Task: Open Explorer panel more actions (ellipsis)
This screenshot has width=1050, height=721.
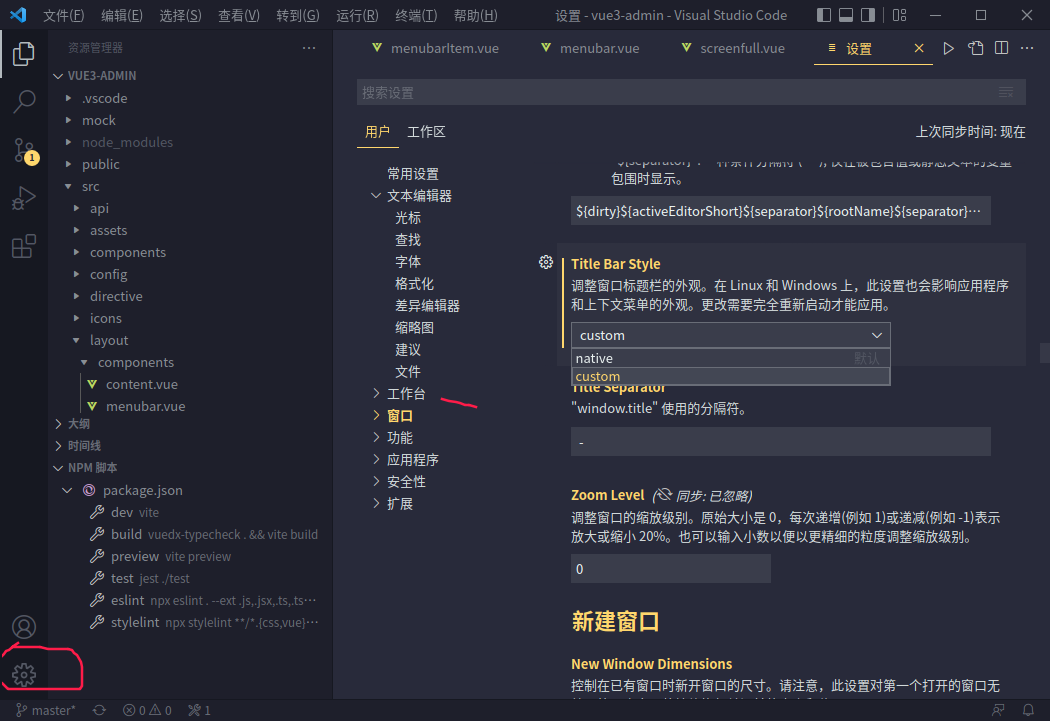Action: pos(309,48)
